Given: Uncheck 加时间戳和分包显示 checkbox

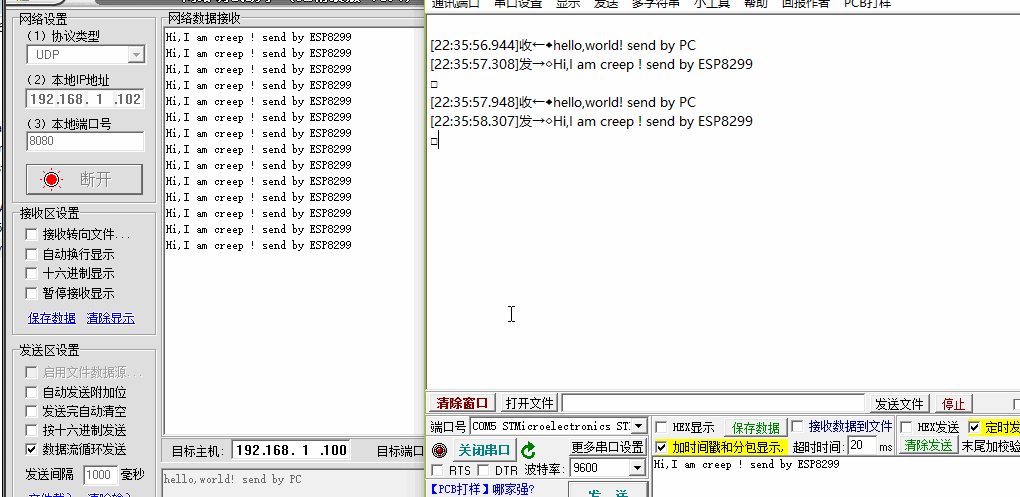Looking at the screenshot, I should [x=661, y=447].
